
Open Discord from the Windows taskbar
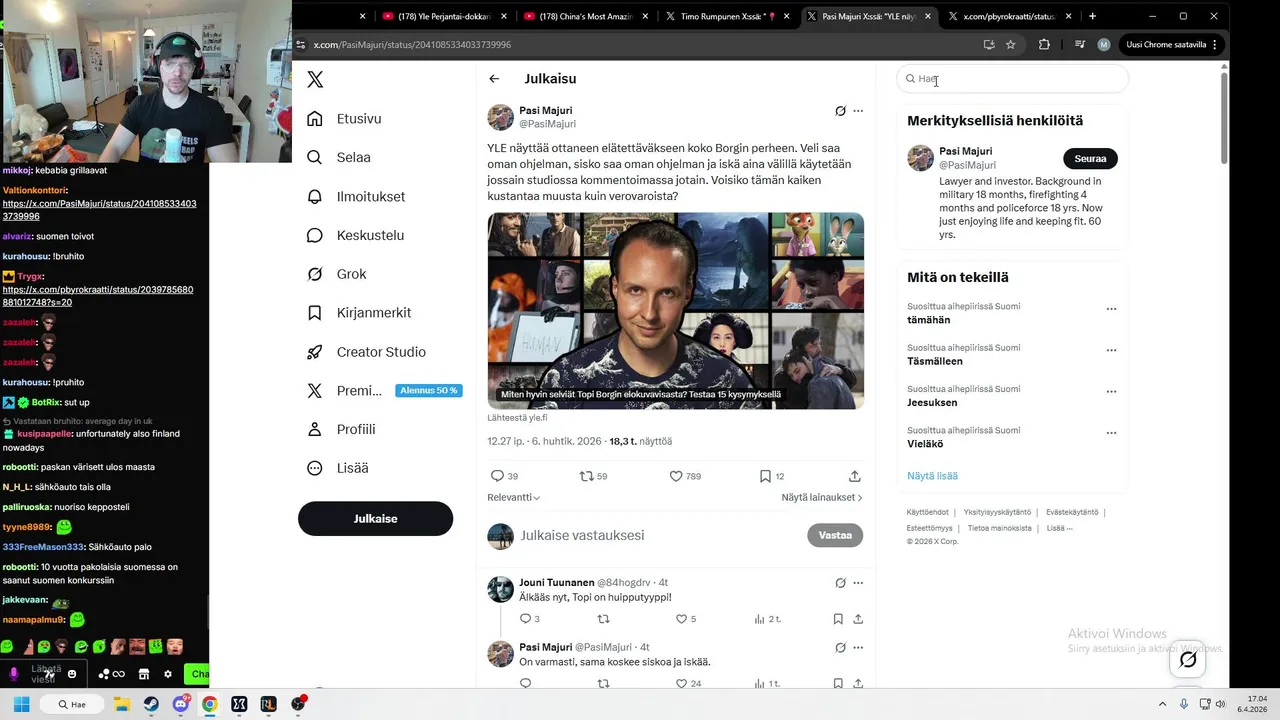tap(180, 704)
